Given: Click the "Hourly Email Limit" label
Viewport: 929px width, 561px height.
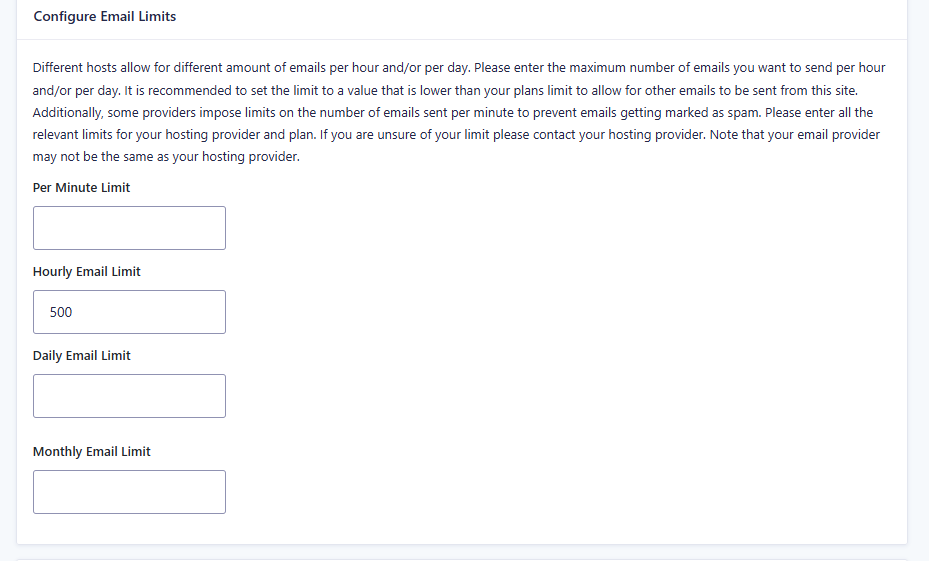Looking at the screenshot, I should (86, 271).
